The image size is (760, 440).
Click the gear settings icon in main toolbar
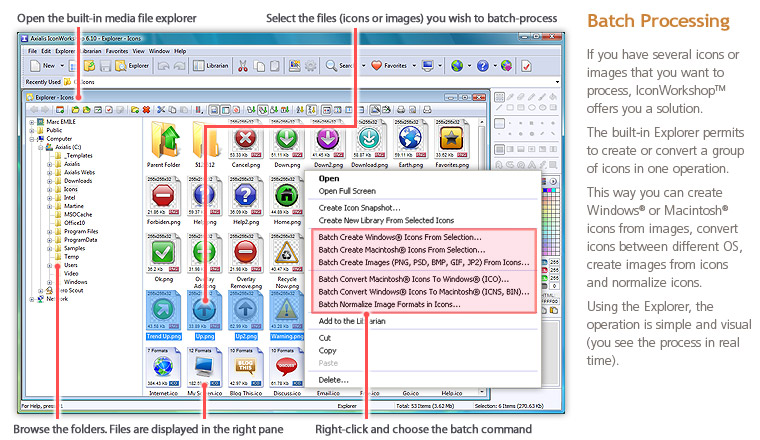coord(310,66)
